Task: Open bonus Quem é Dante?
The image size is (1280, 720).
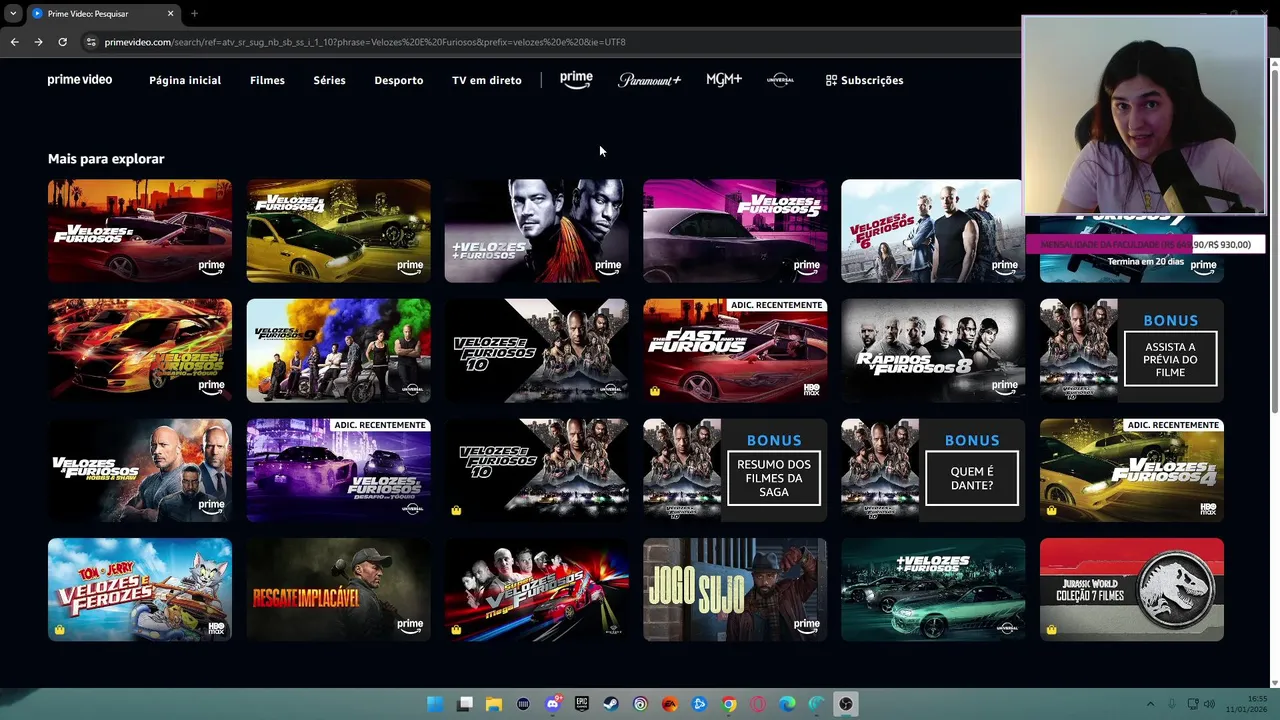Action: (x=933, y=471)
